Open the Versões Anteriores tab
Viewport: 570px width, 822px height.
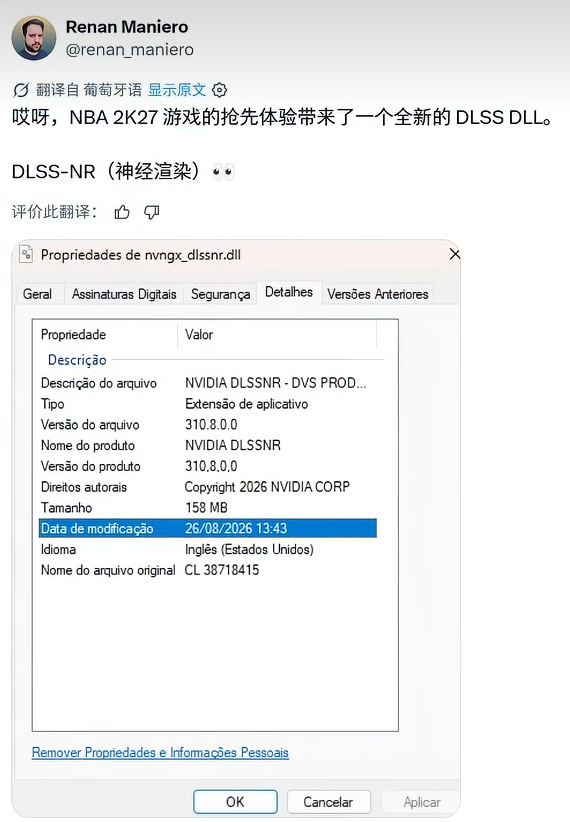tap(378, 294)
